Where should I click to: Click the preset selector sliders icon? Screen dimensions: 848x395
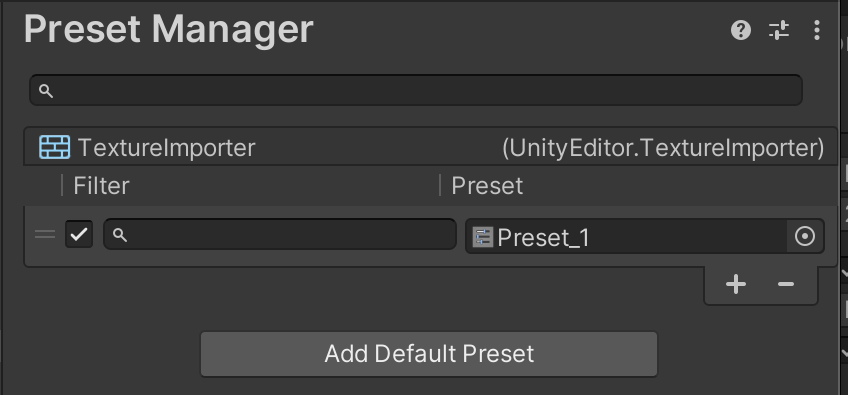(779, 30)
